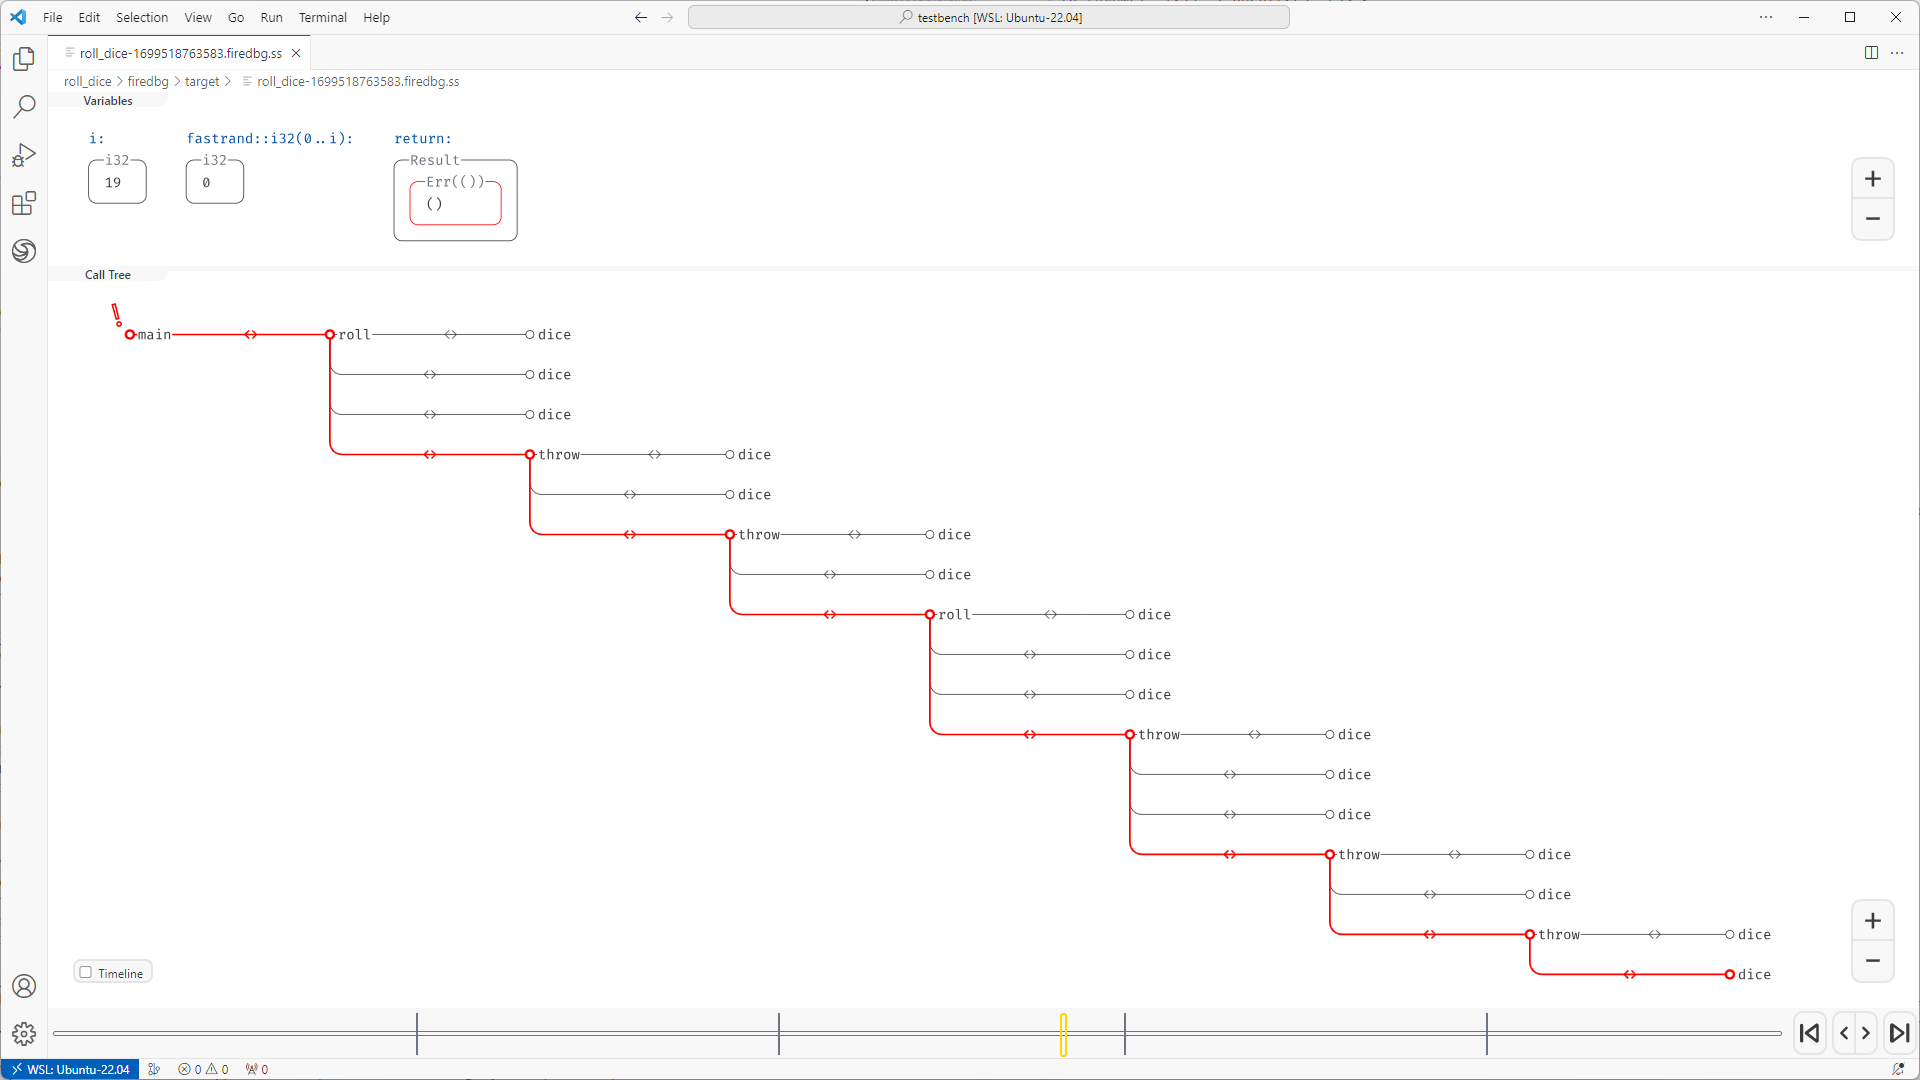
Task: Open the Extensions view icon
Action: [x=24, y=204]
